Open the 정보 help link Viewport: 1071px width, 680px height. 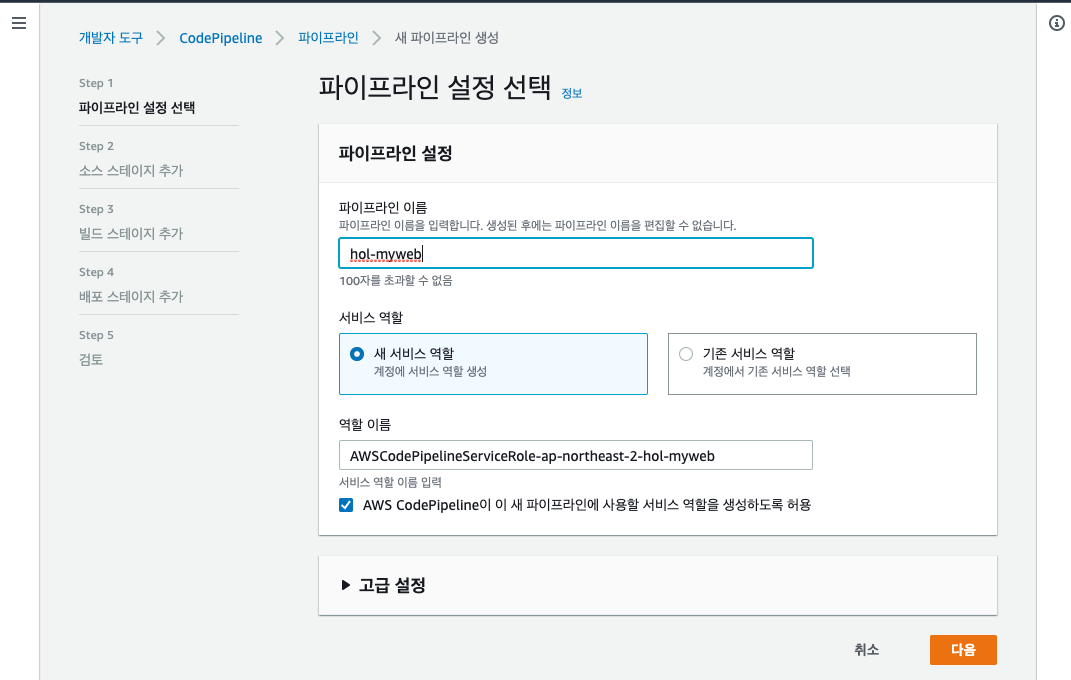pos(572,94)
